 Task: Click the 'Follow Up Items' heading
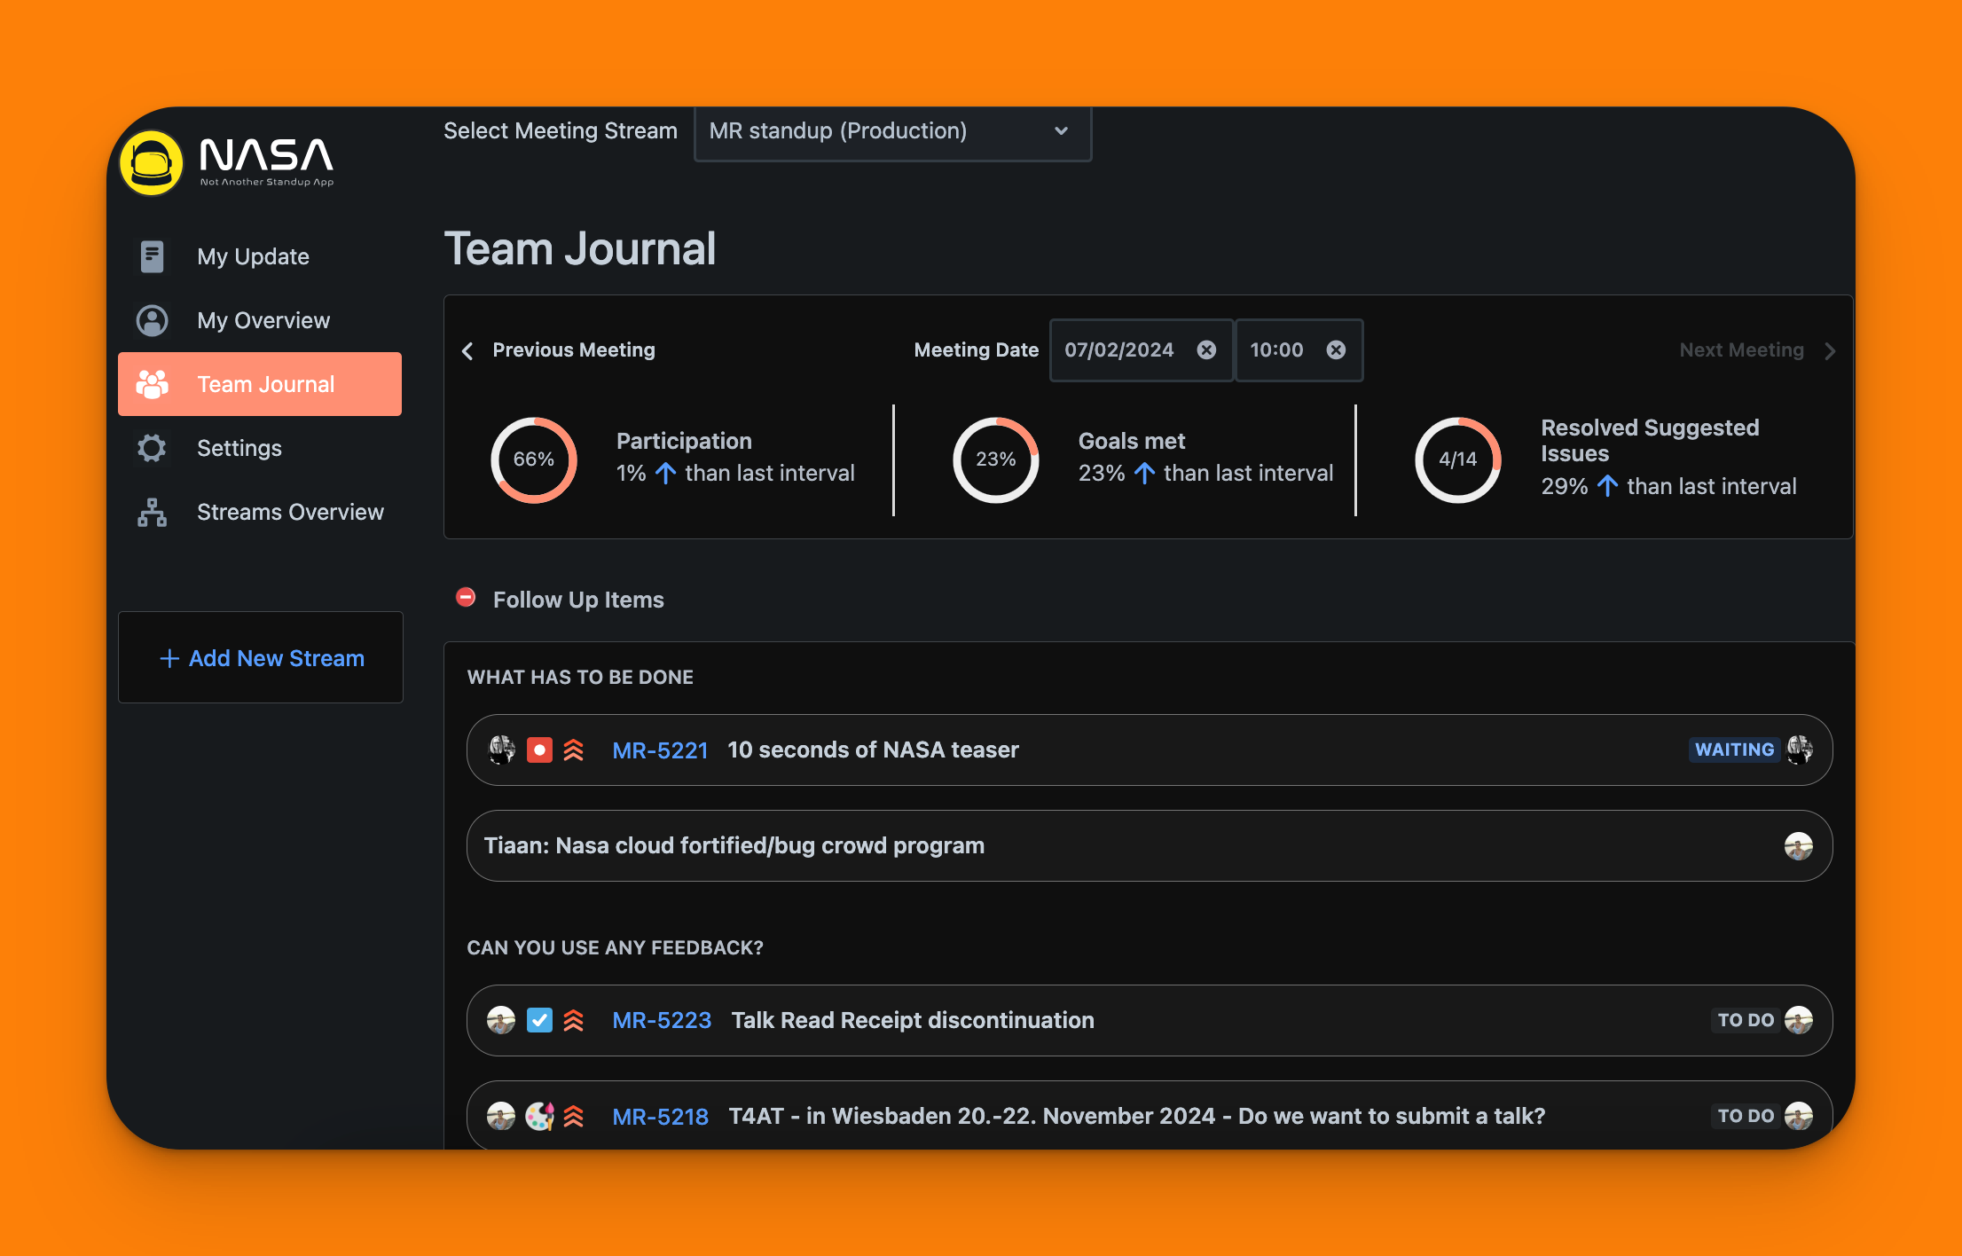[578, 600]
